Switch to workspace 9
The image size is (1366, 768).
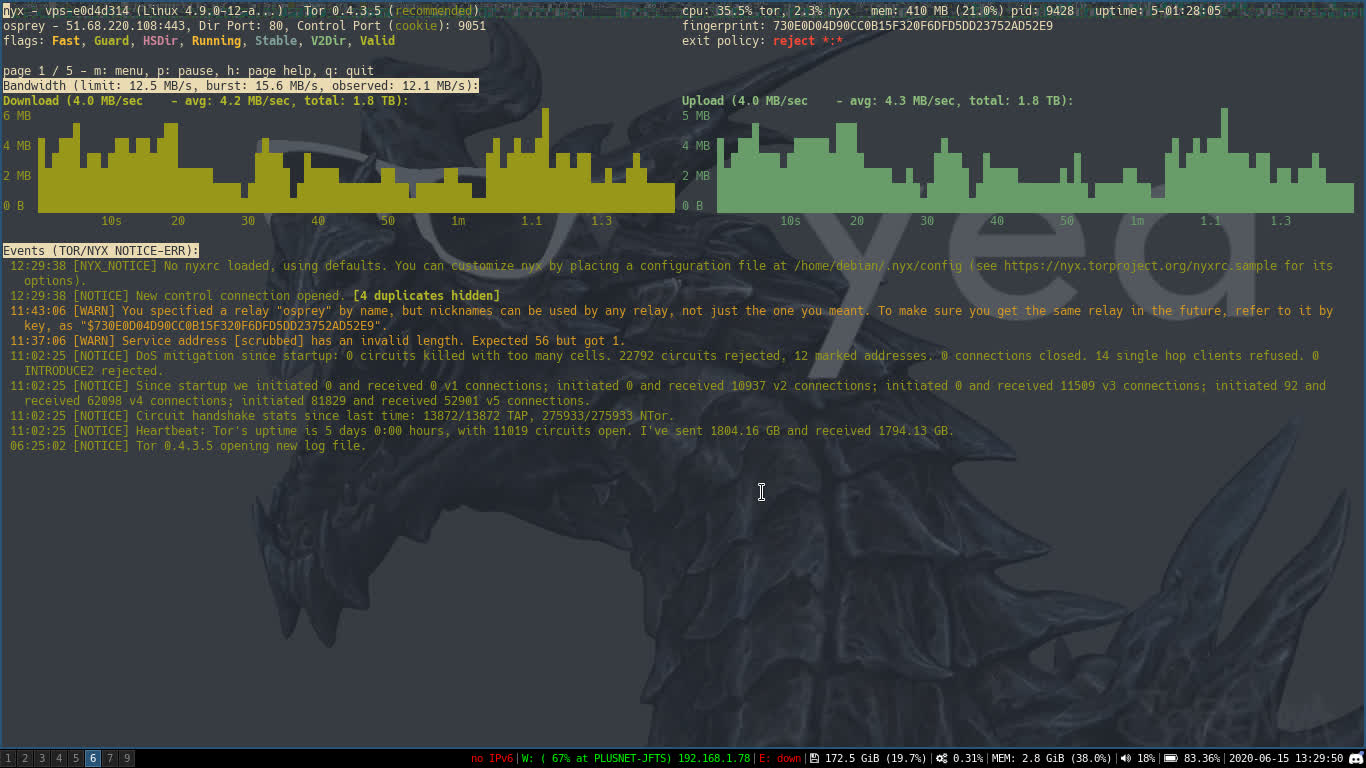coord(127,758)
